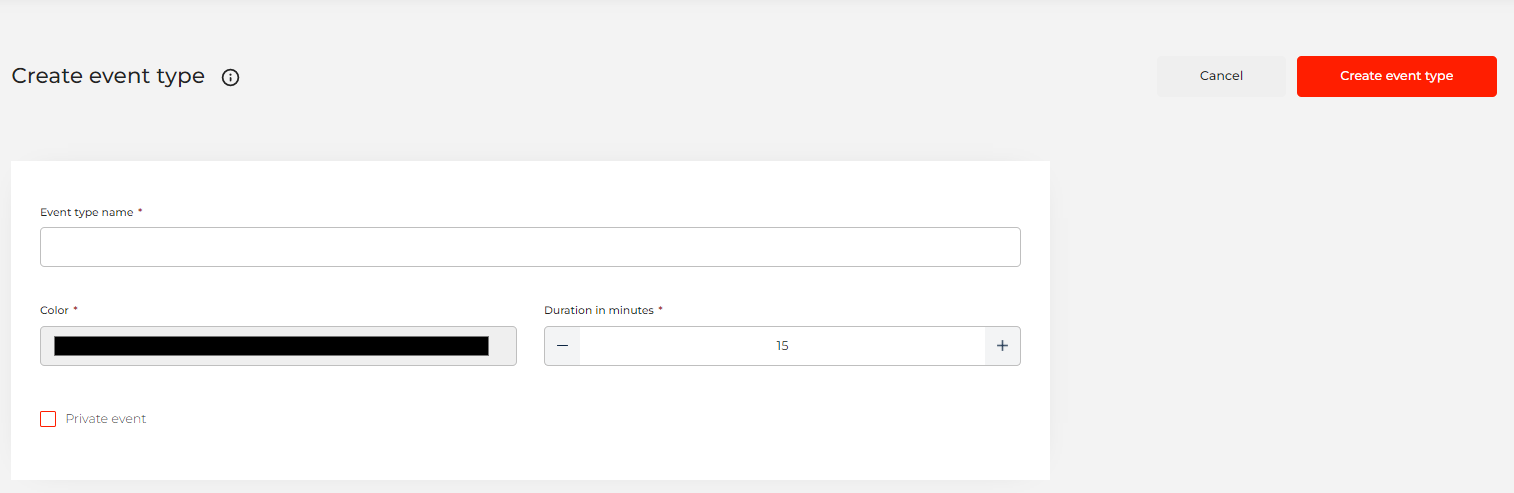Click the Private event label text
Image resolution: width=1514 pixels, height=493 pixels.
click(x=106, y=419)
